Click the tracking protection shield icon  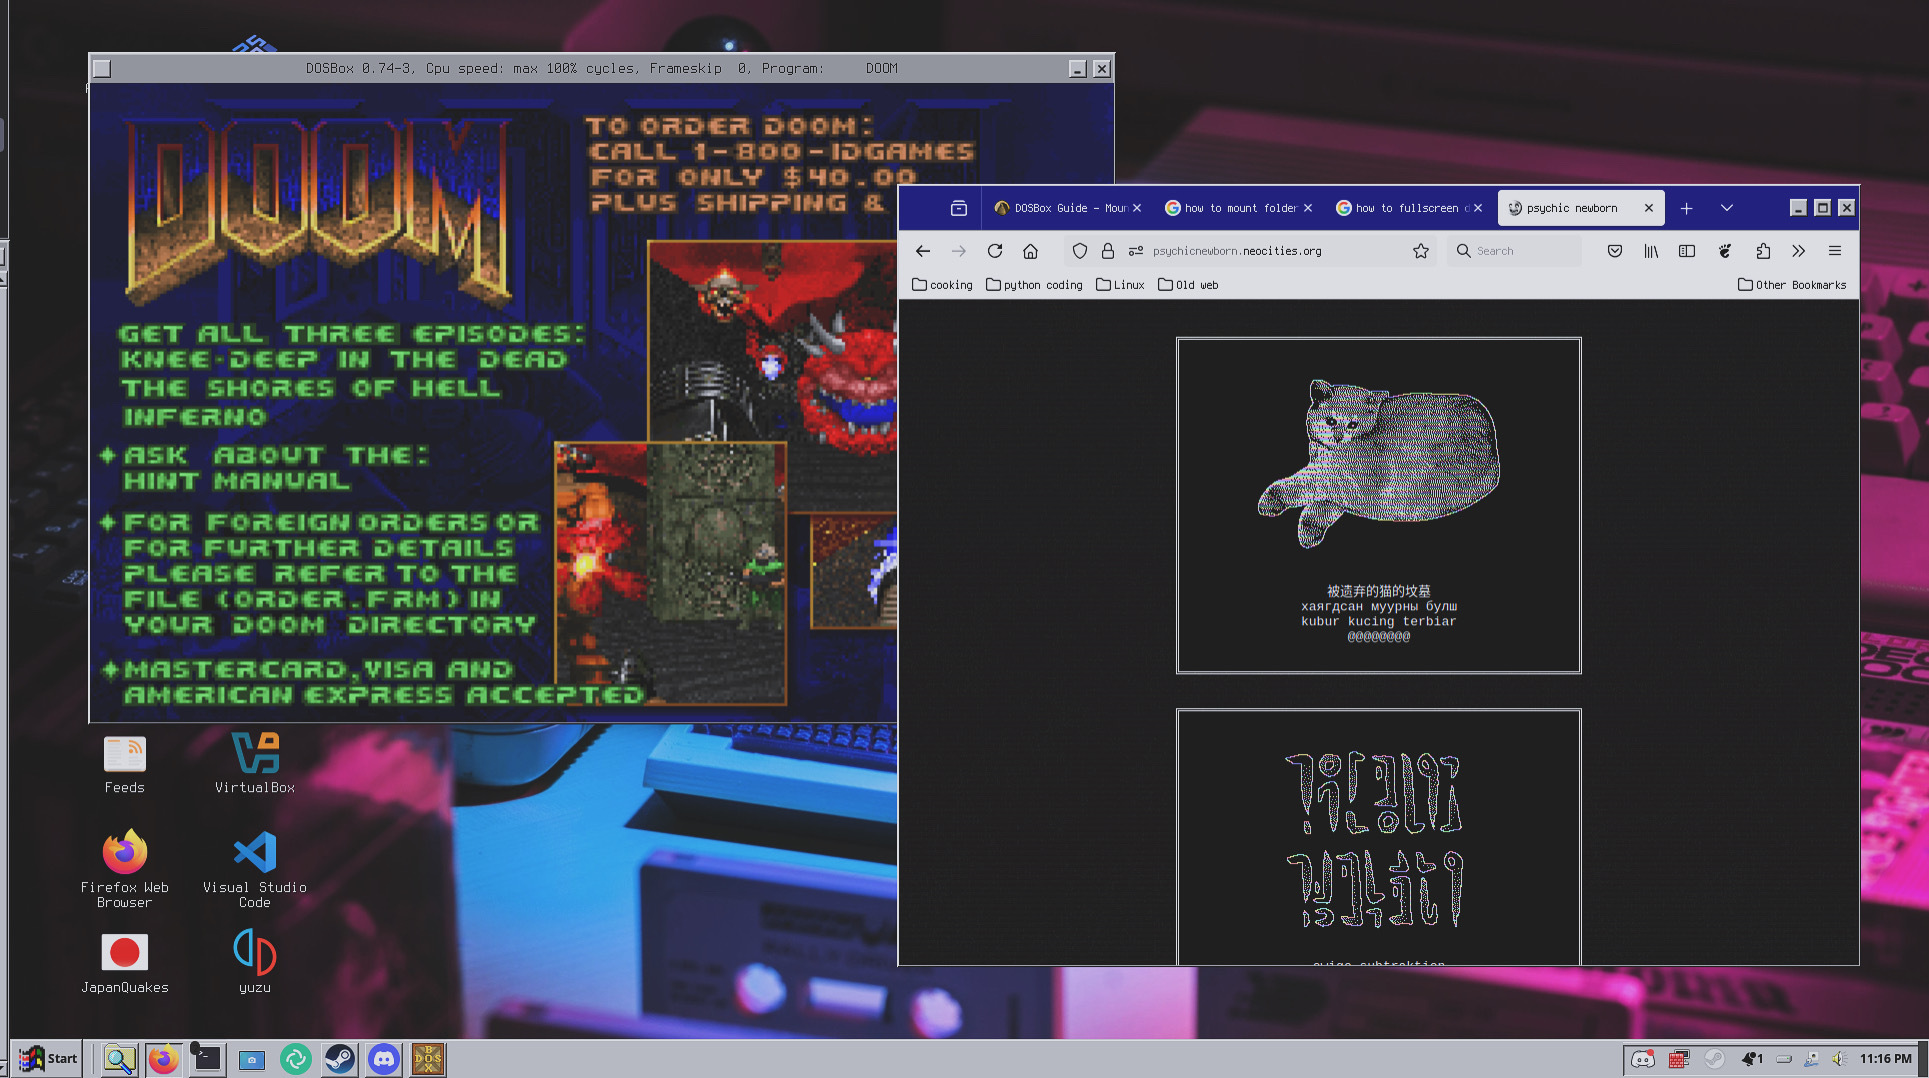(x=1079, y=251)
